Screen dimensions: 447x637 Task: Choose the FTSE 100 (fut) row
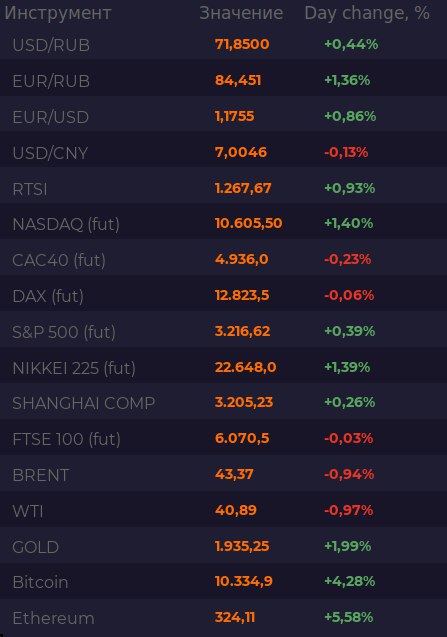click(x=224, y=439)
